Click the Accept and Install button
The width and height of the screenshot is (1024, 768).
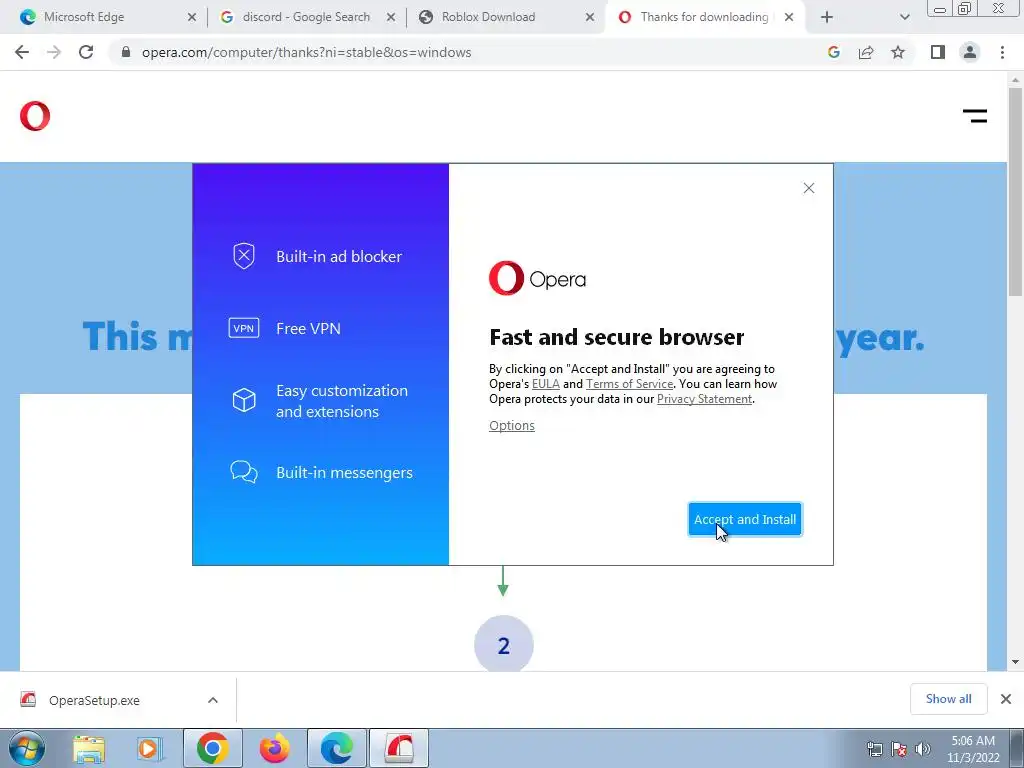(744, 519)
